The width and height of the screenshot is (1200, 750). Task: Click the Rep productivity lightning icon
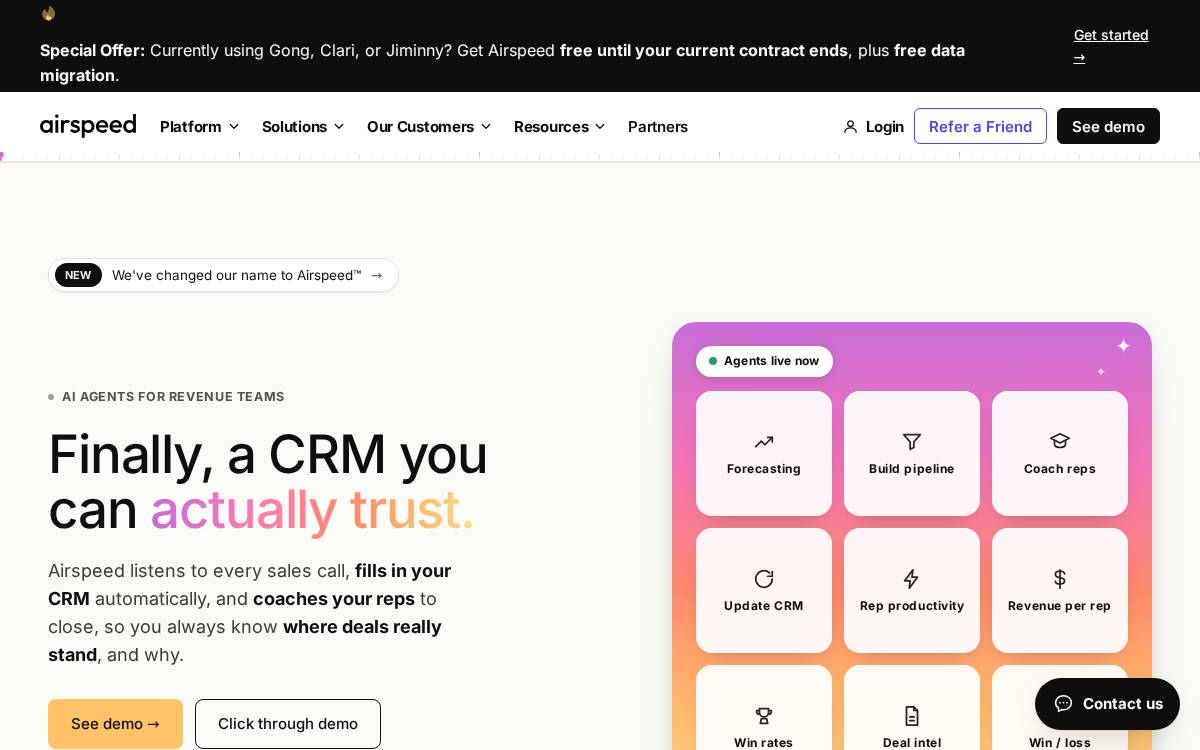point(912,579)
